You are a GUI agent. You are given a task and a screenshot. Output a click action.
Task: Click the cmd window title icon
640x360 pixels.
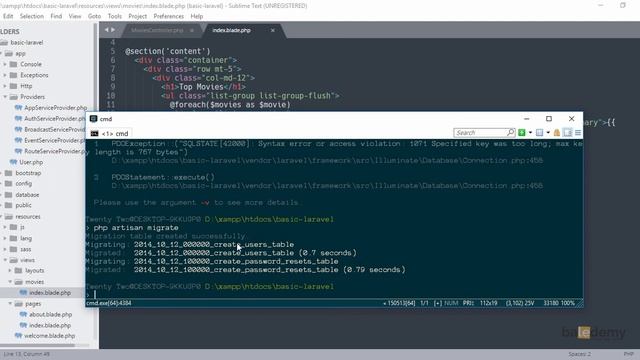[93, 119]
